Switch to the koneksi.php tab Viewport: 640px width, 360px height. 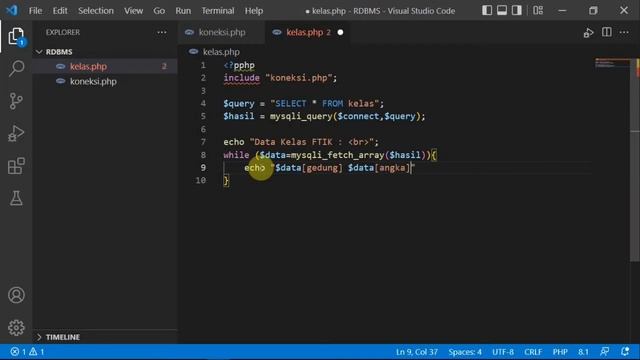[x=222, y=32]
